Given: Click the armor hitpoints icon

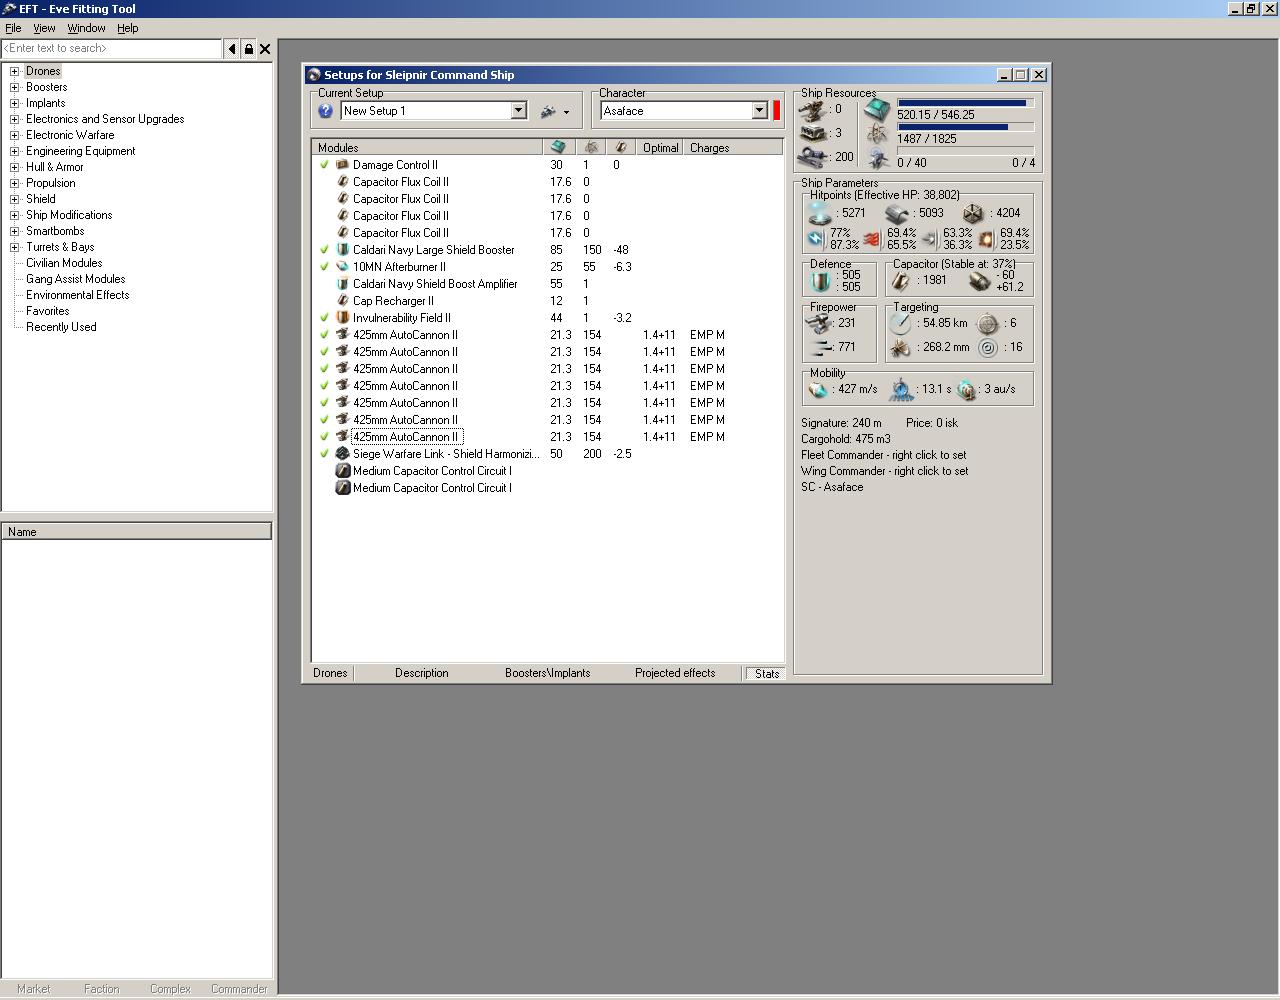Looking at the screenshot, I should pyautogui.click(x=897, y=213).
